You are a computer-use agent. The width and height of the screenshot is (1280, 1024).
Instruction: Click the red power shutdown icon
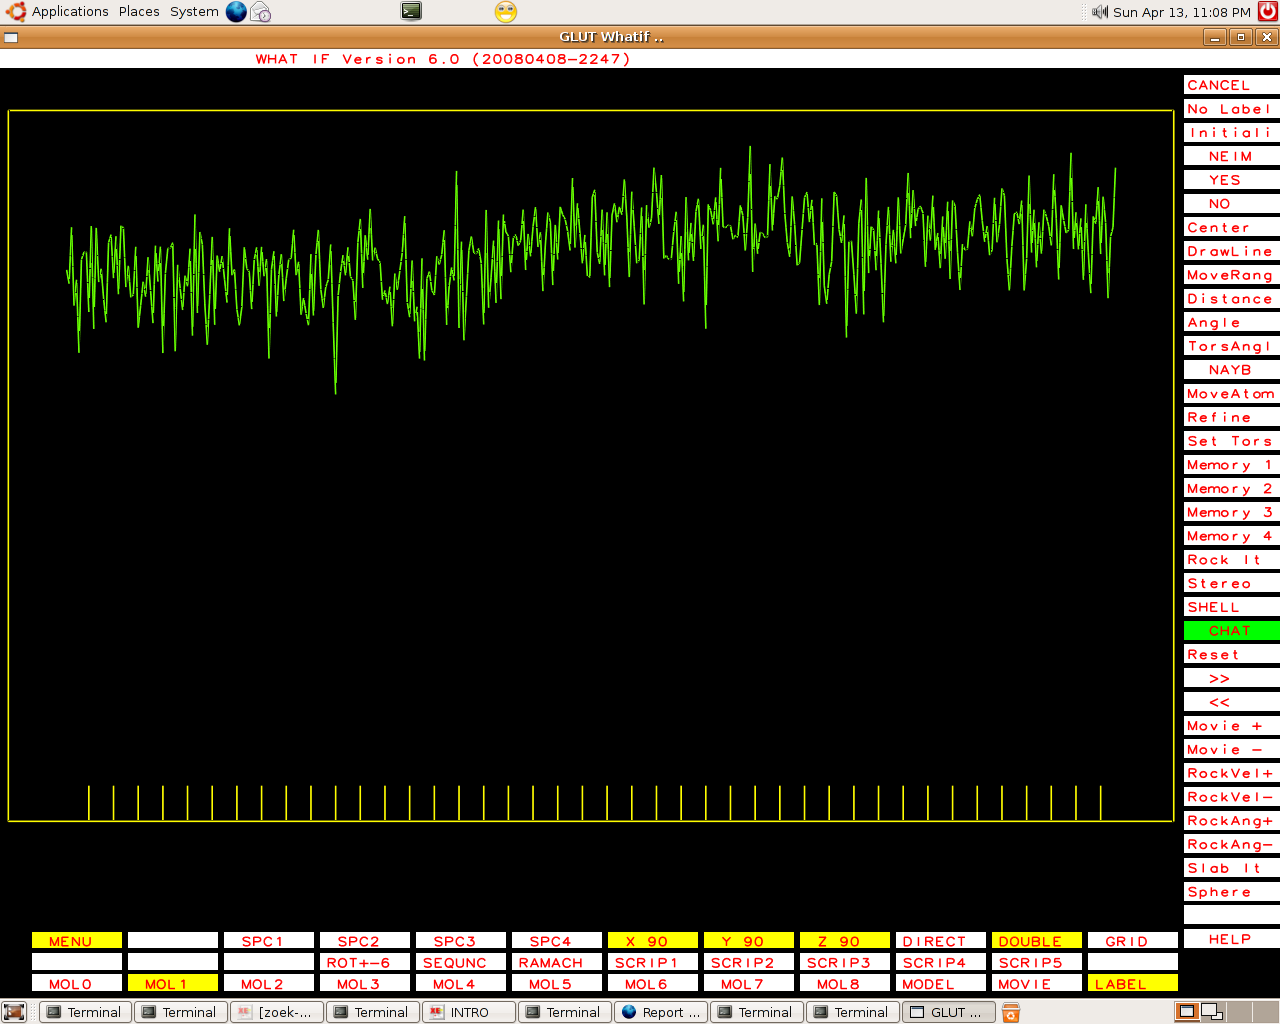[1267, 12]
